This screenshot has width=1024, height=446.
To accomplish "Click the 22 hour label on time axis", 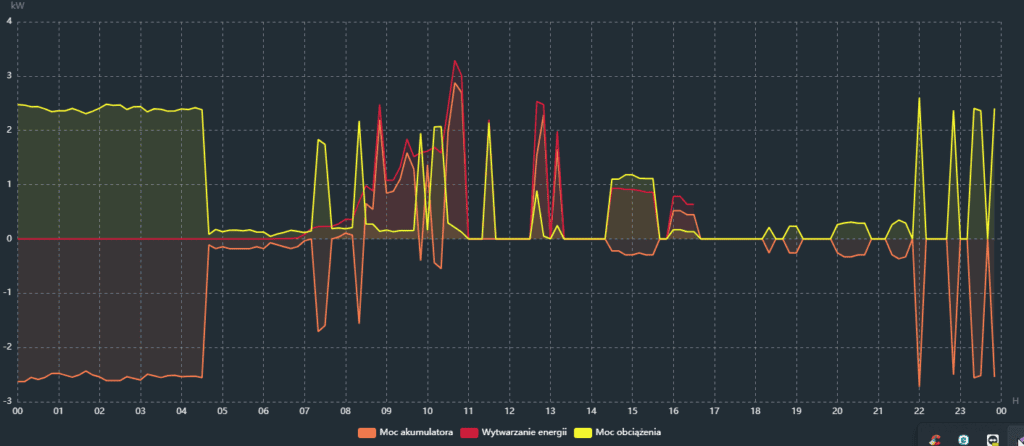I will point(919,411).
